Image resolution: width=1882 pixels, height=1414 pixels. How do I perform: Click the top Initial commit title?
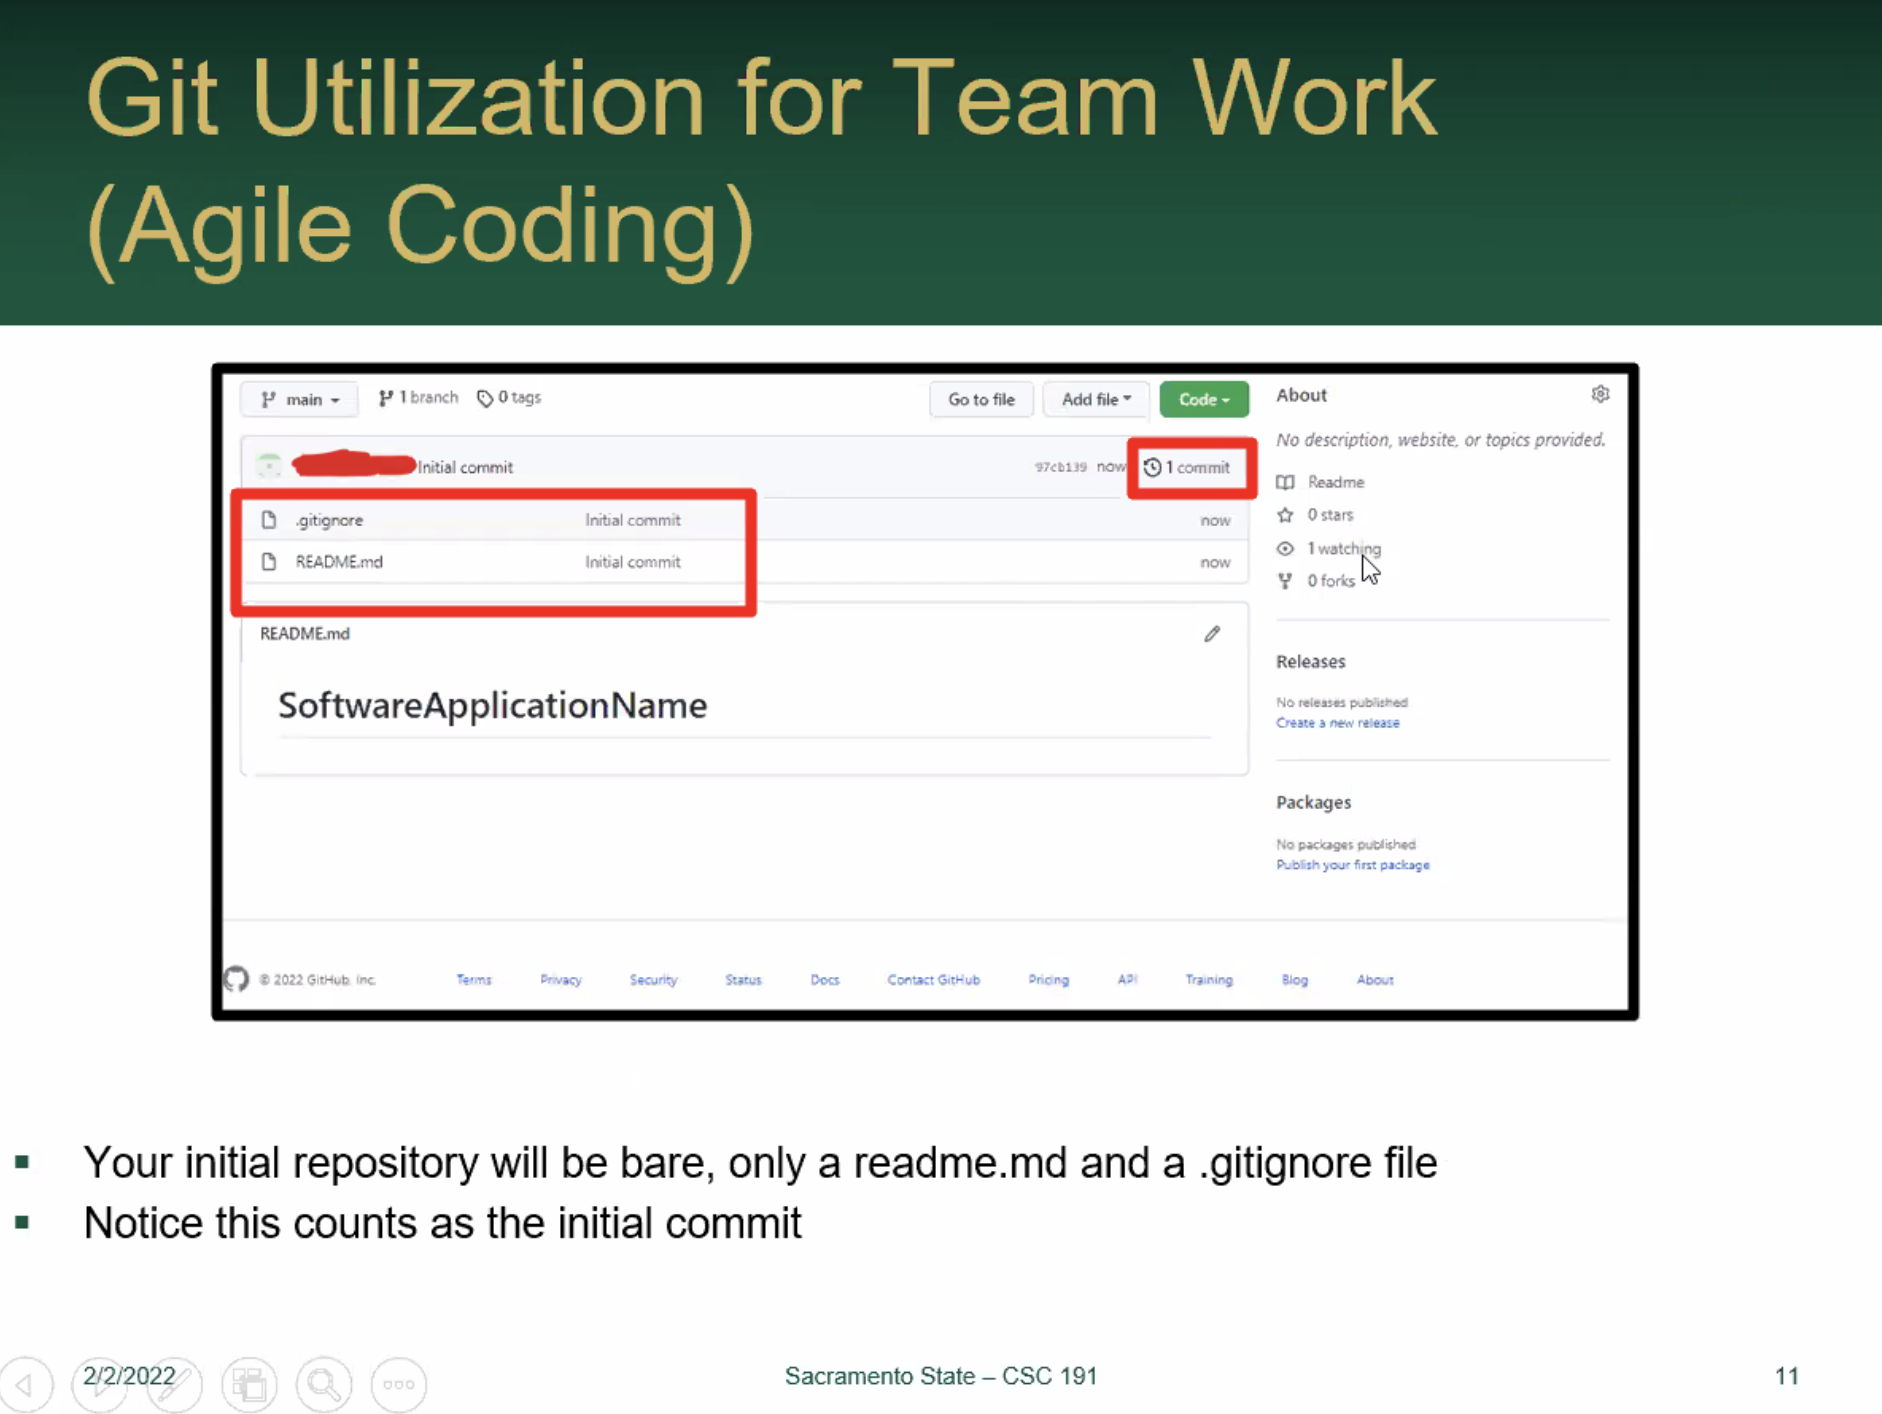(465, 468)
